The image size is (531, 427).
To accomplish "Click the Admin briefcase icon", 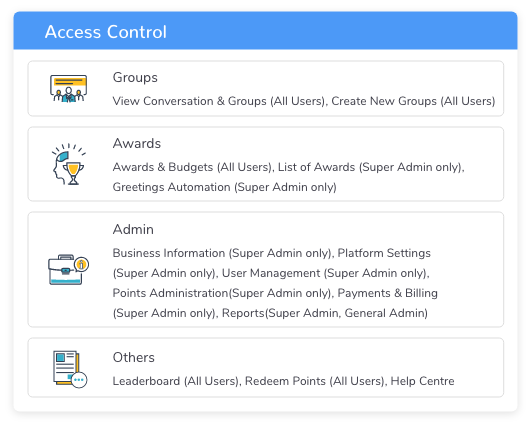I will pos(68,270).
